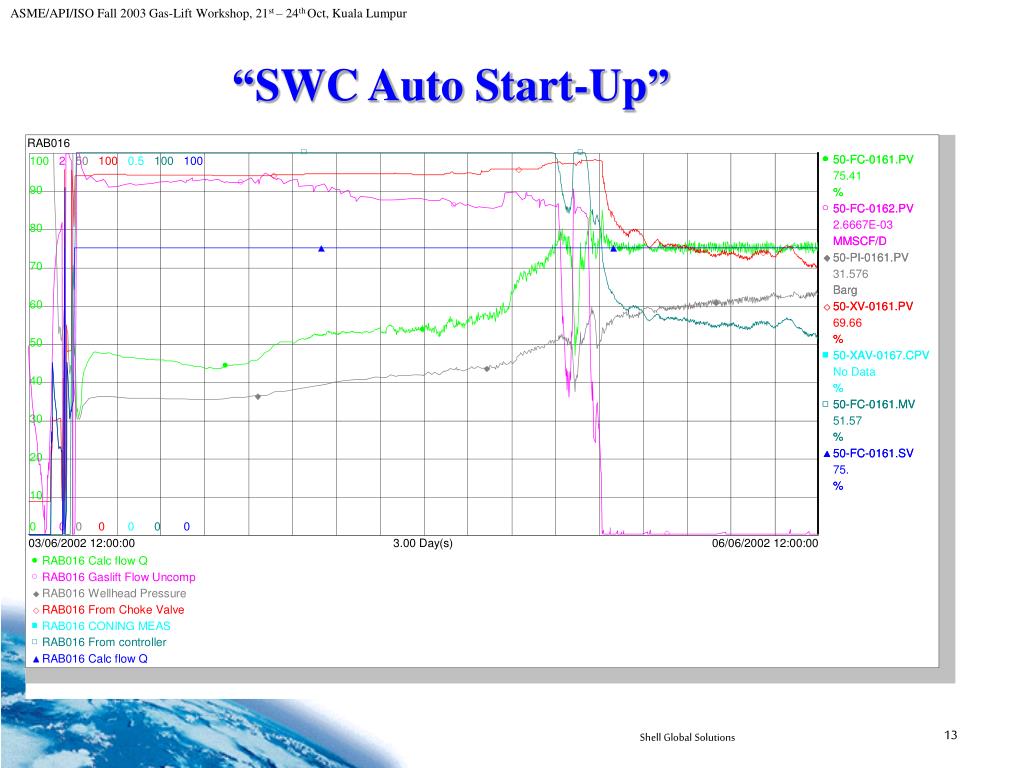Click RAB016 CONING MEAS legend row
Viewport: 1024px width, 768px height.
point(101,626)
